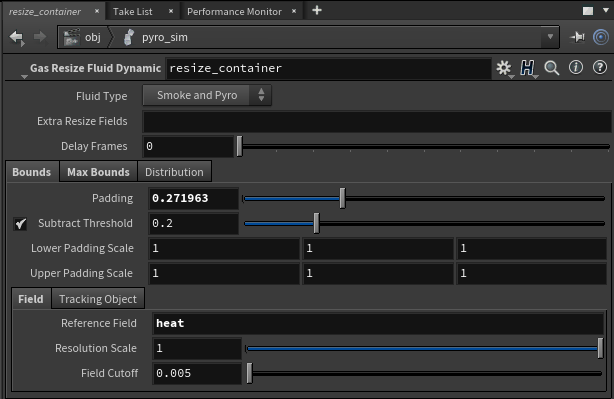Expand the network path dropdown arrow
Viewport: 614px width, 399px height.
pyautogui.click(x=550, y=37)
